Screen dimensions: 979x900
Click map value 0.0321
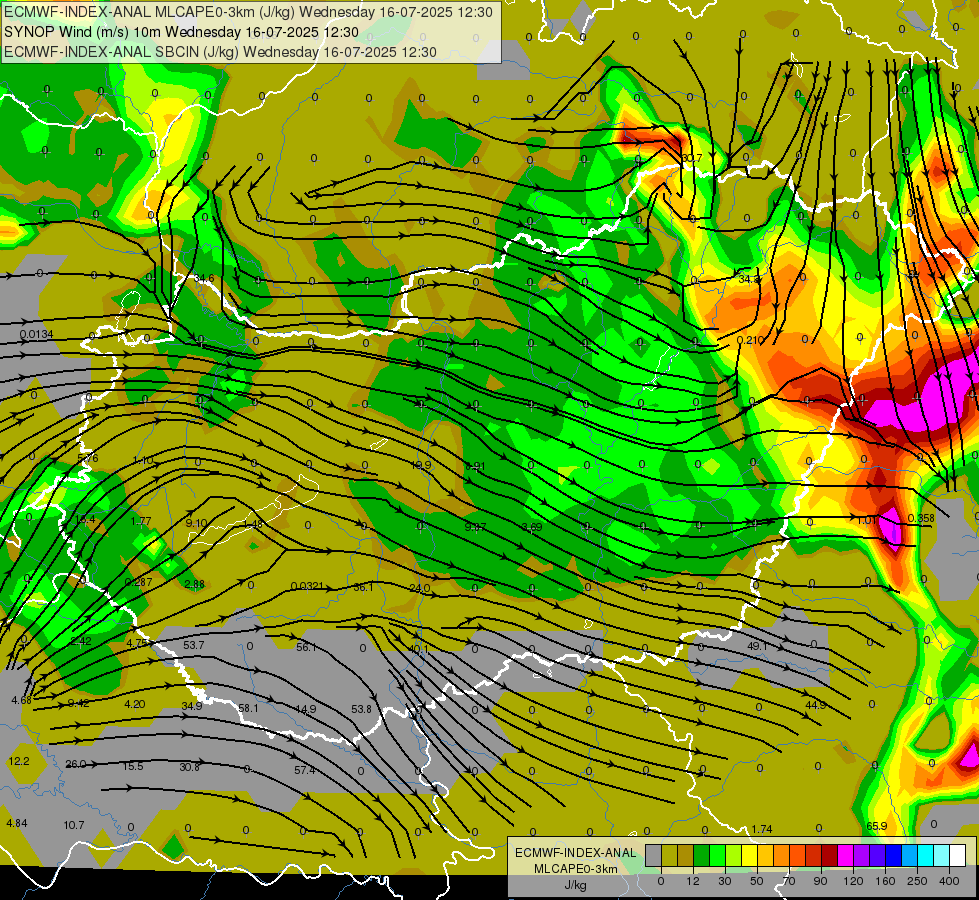307,586
